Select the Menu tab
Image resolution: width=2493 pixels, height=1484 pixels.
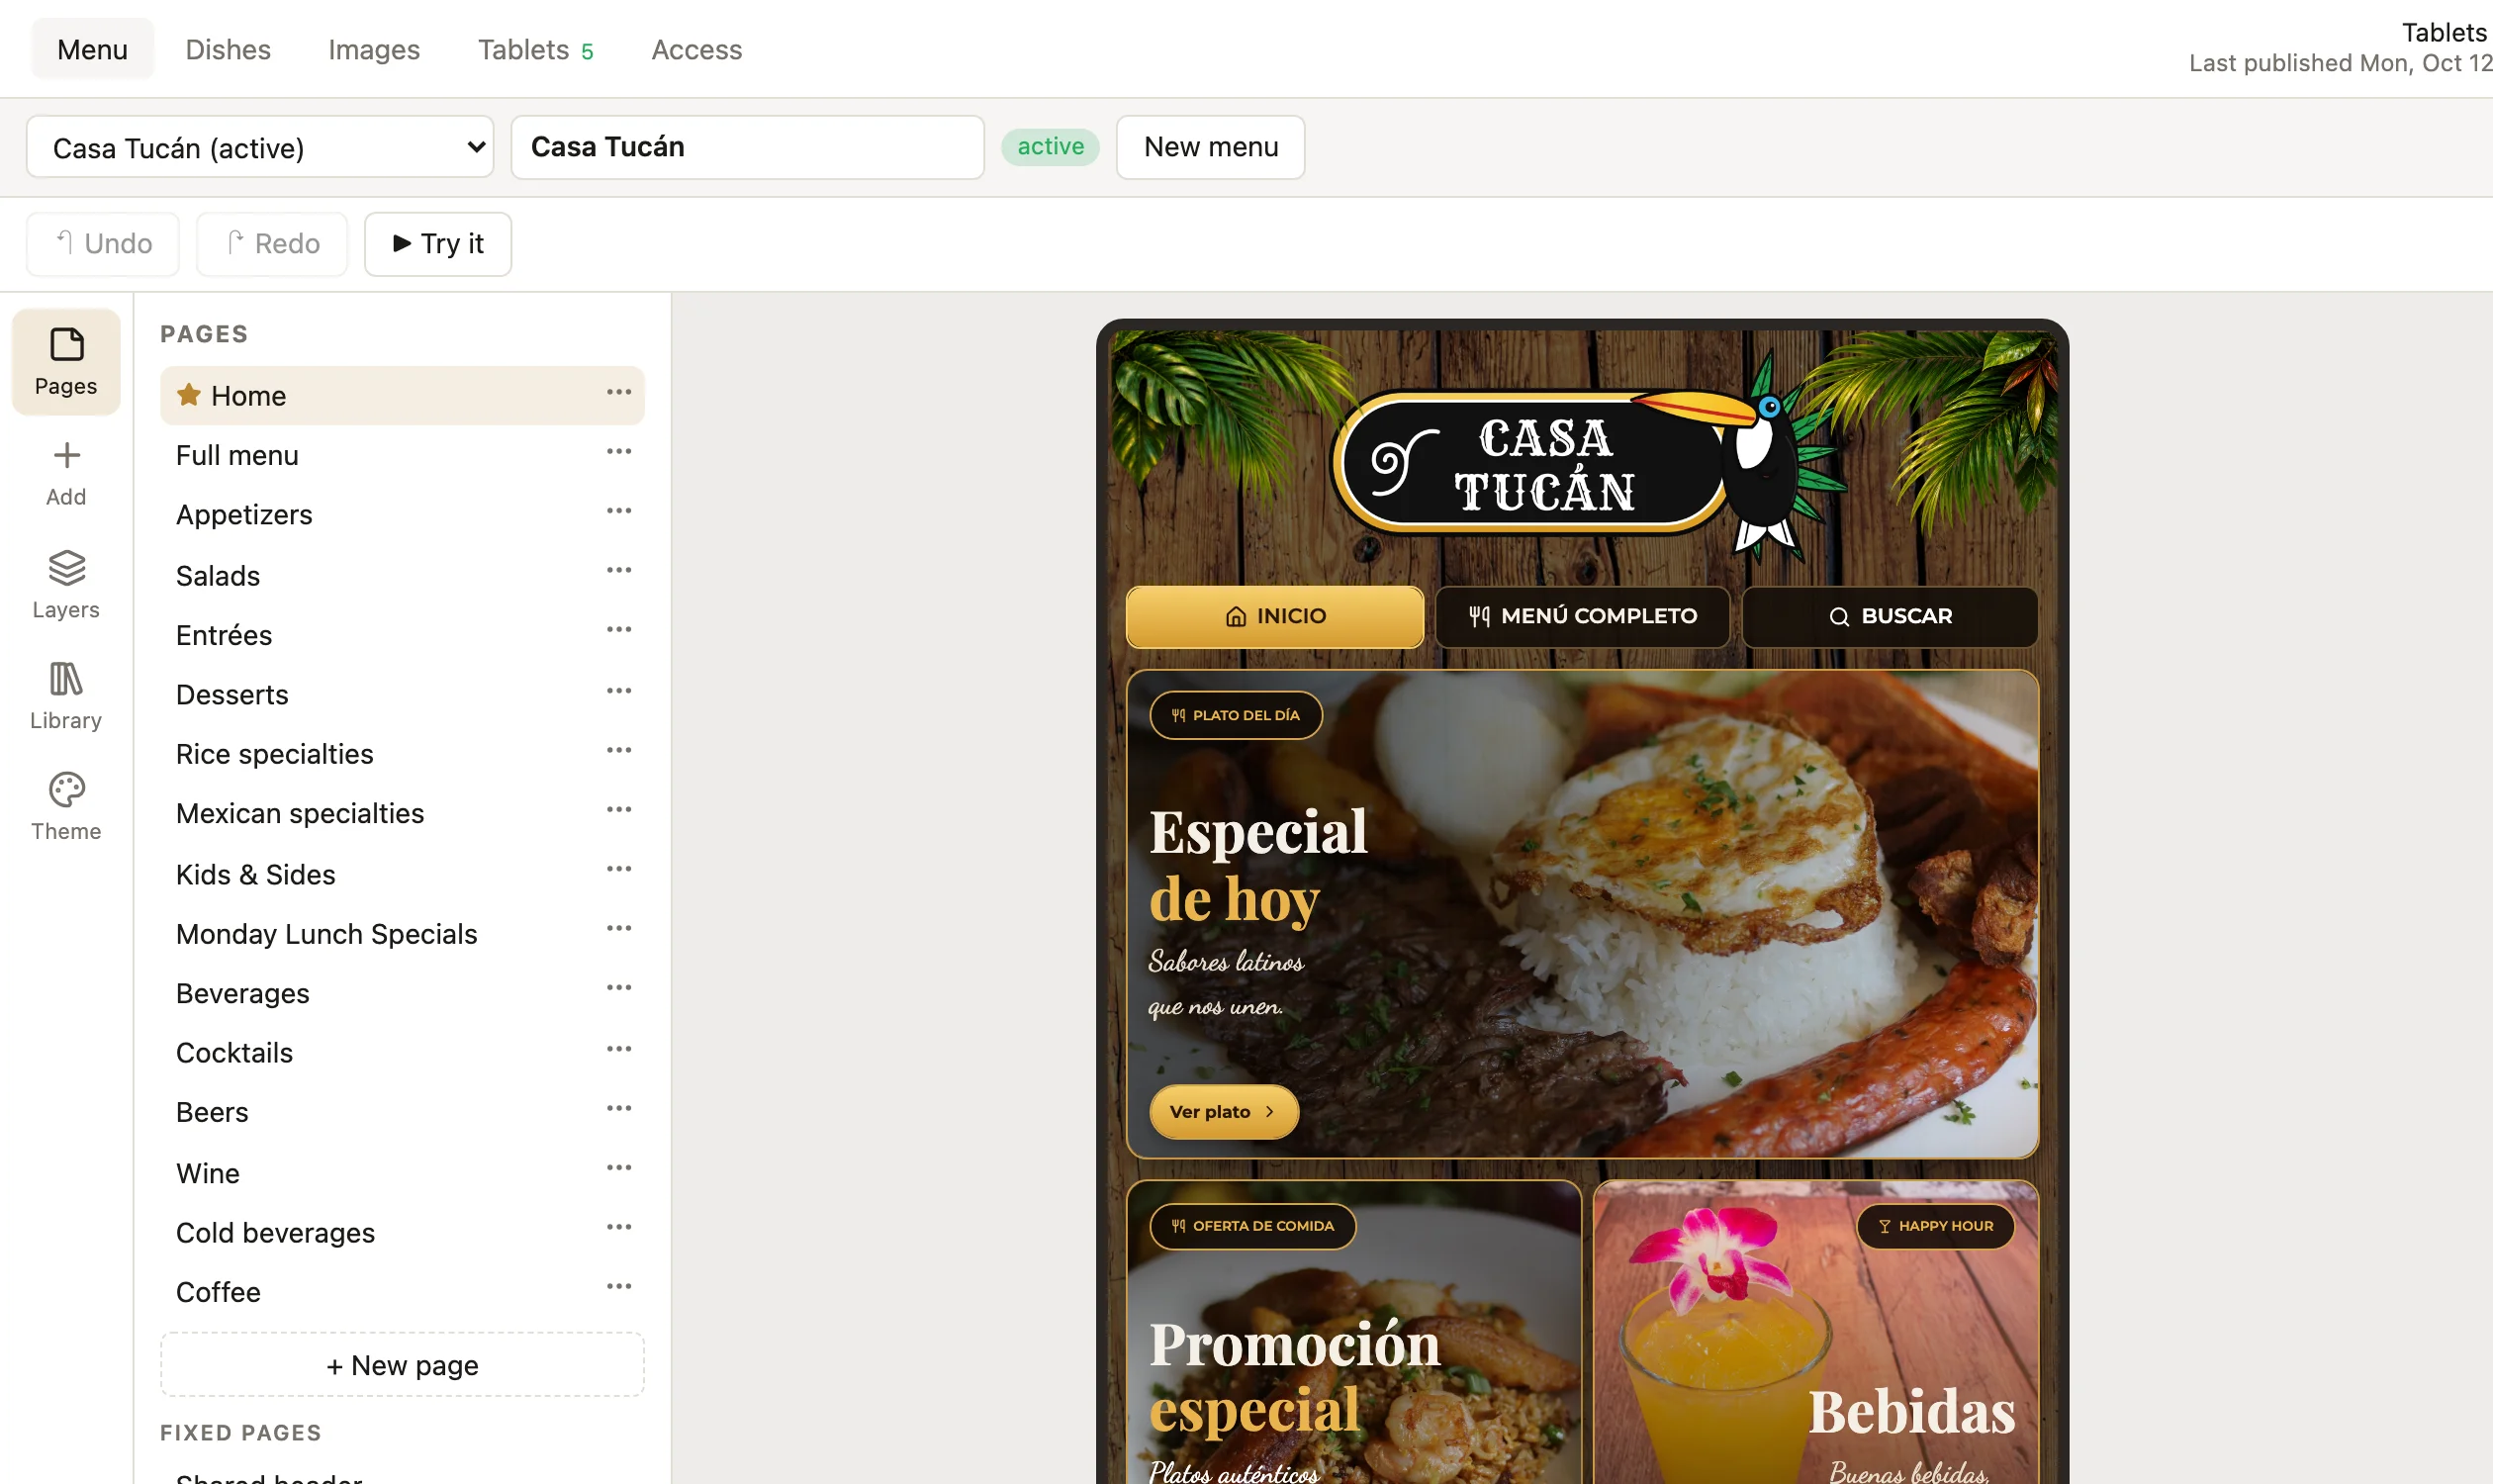tap(92, 49)
